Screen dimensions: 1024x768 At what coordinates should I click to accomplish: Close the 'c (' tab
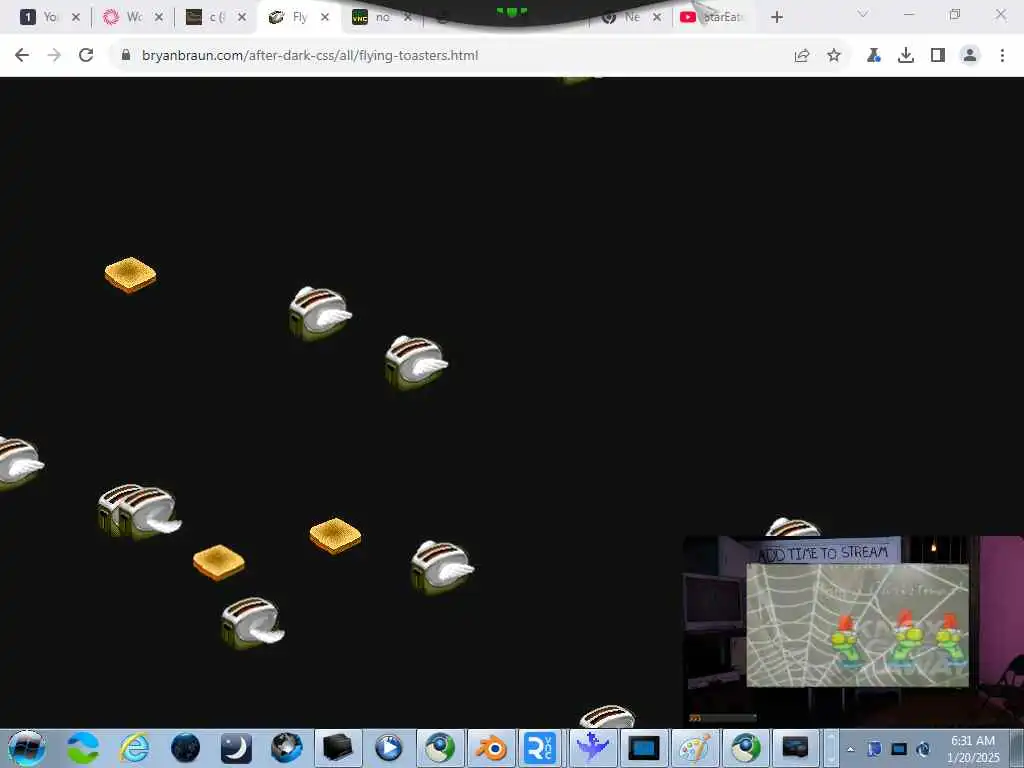[242, 18]
